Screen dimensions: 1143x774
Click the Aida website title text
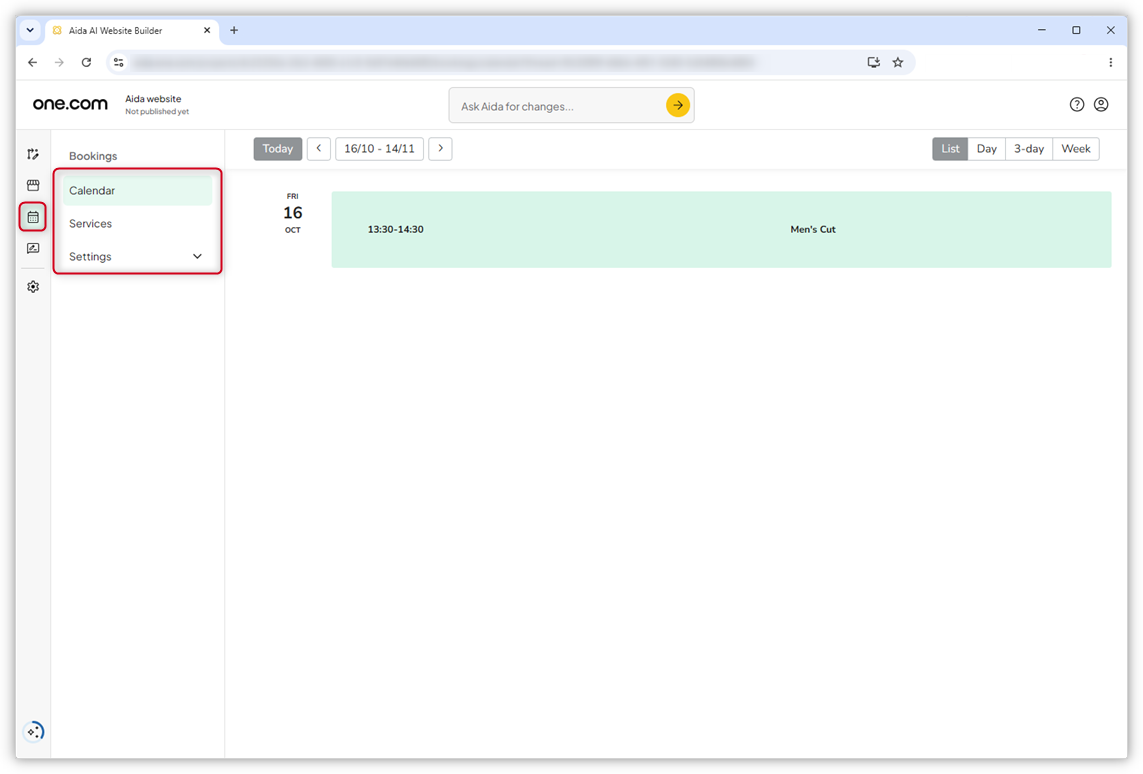coord(153,98)
